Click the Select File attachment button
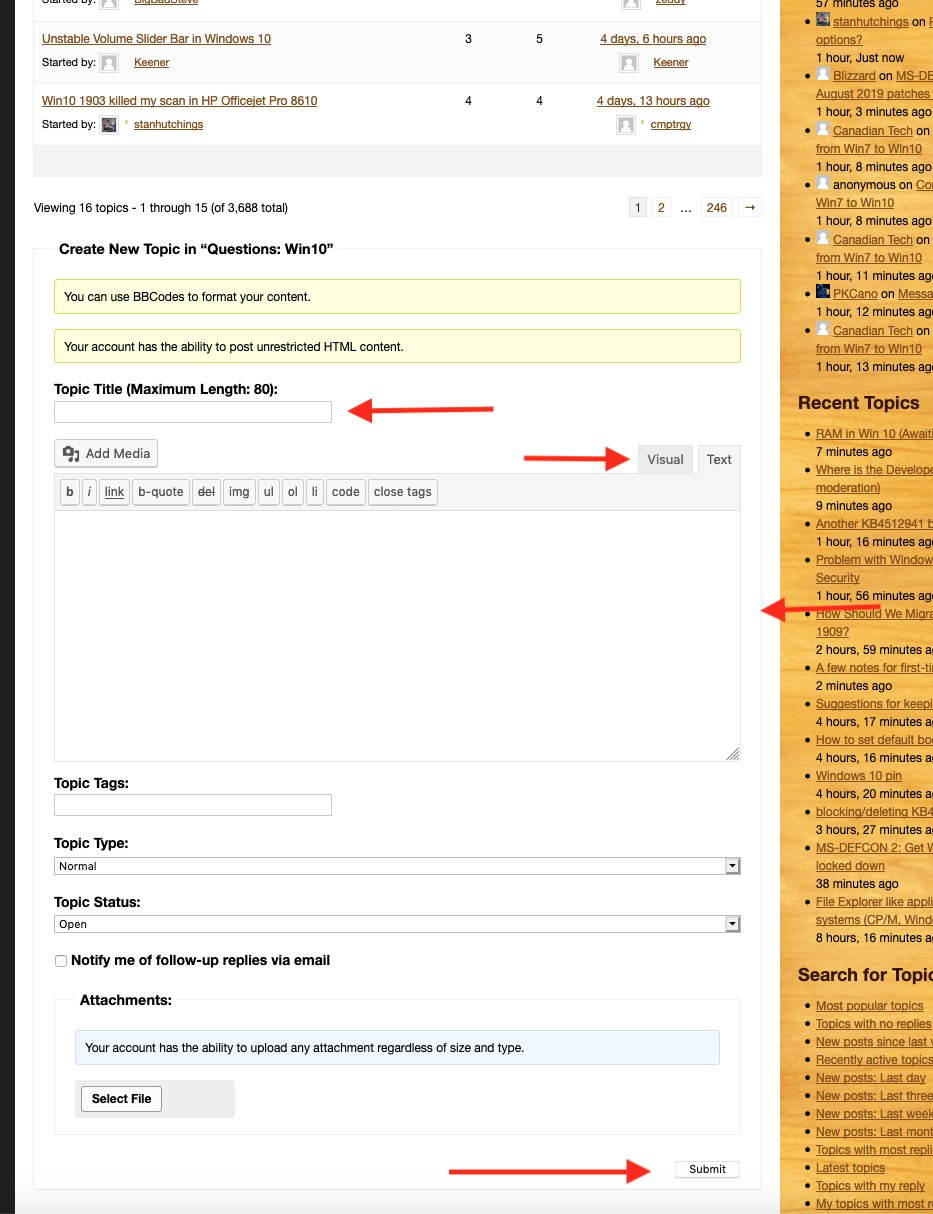 pos(121,1099)
